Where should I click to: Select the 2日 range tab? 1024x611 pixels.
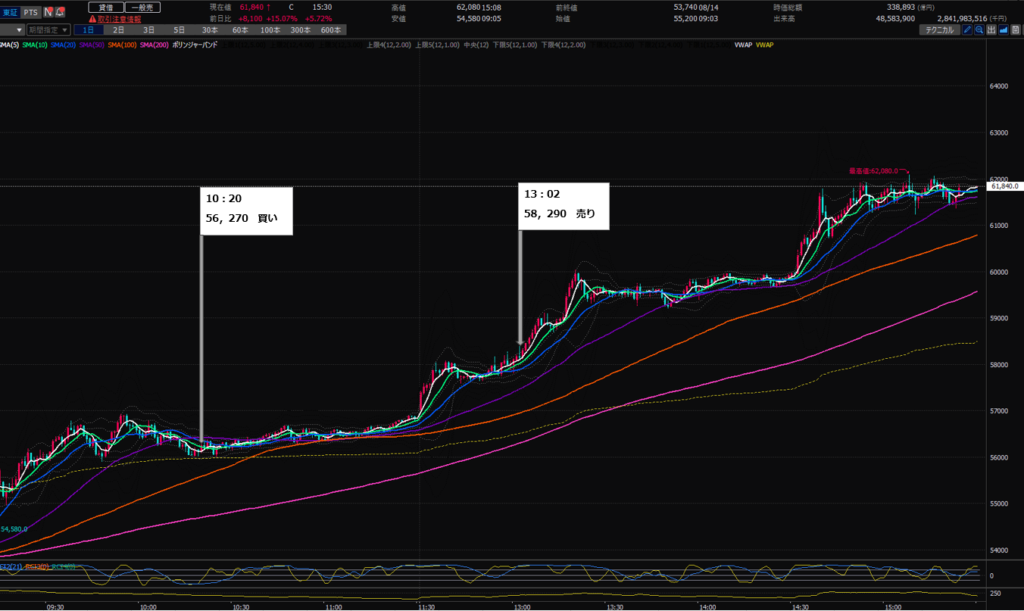click(x=119, y=30)
